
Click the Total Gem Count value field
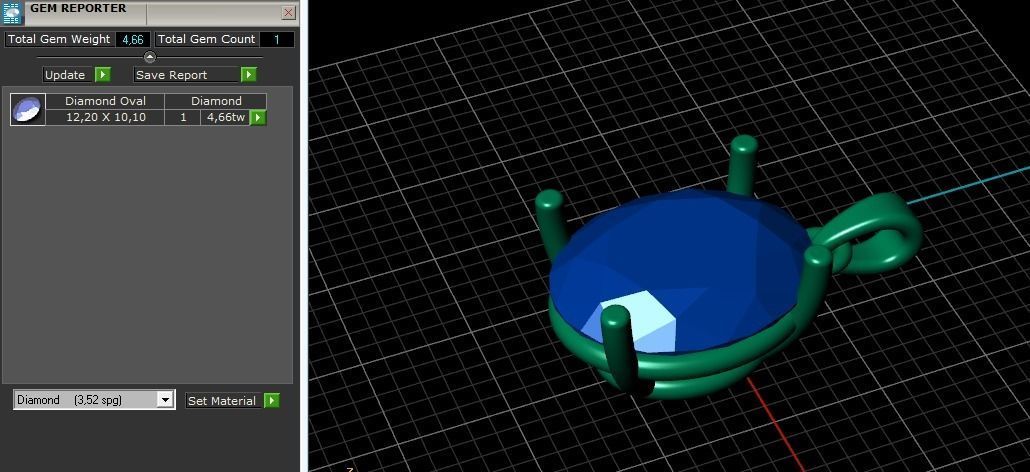[277, 39]
